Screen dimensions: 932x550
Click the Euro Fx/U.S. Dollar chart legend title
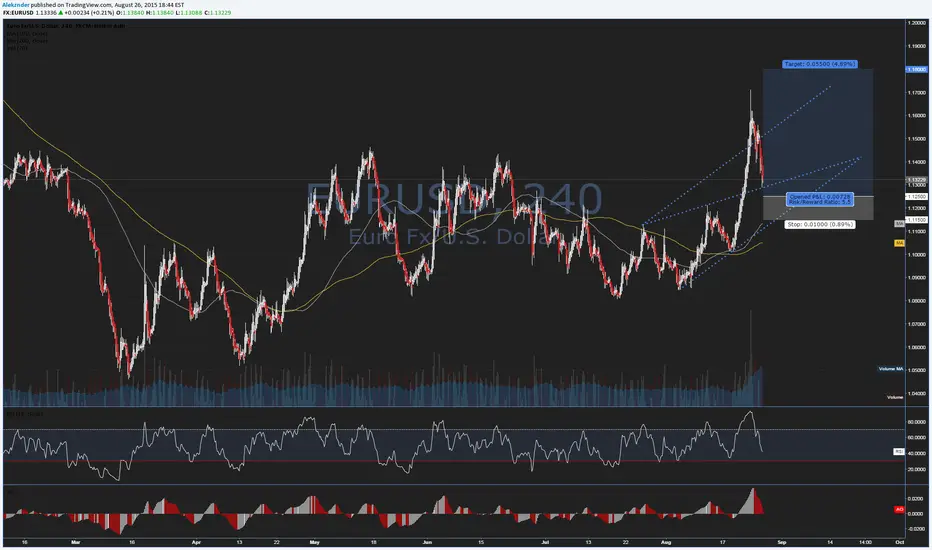coord(65,26)
